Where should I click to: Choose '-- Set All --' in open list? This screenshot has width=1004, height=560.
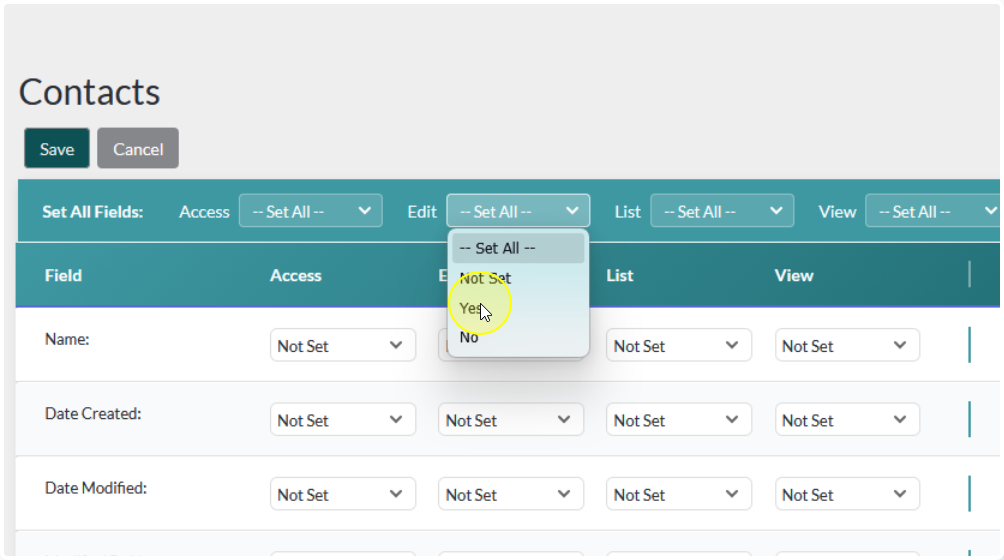click(x=517, y=248)
